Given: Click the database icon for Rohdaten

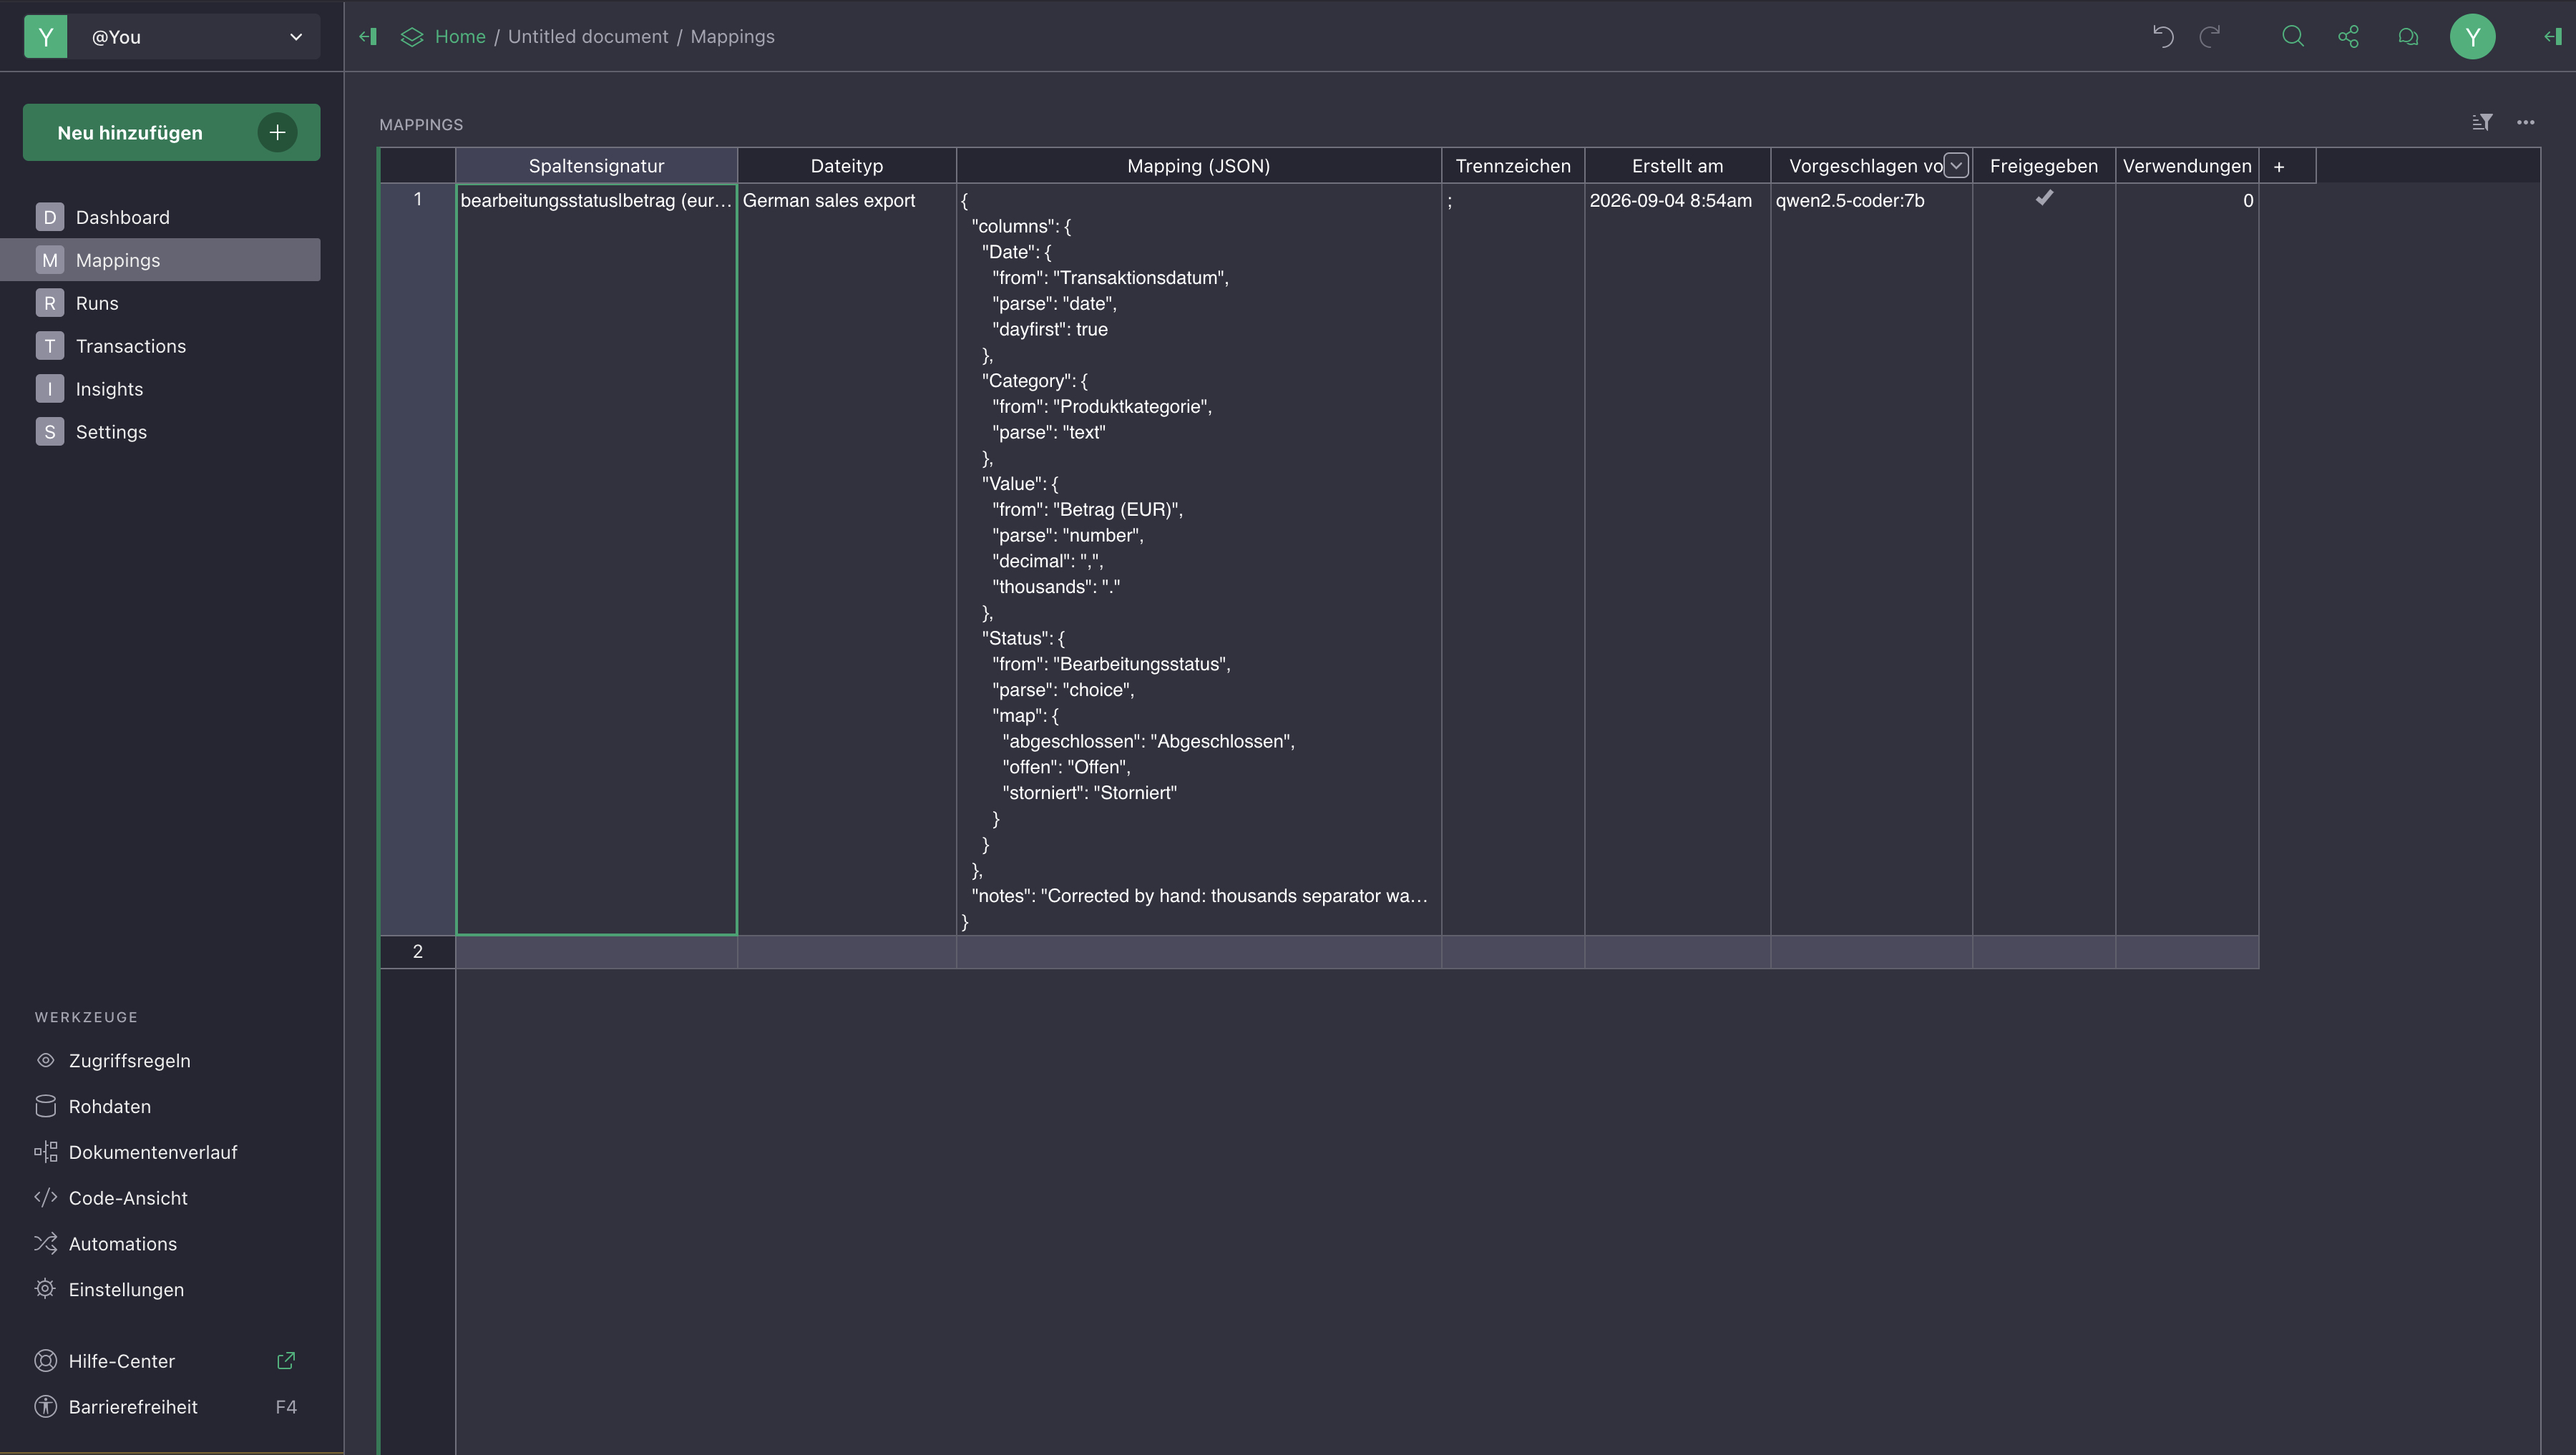Looking at the screenshot, I should tap(45, 1106).
